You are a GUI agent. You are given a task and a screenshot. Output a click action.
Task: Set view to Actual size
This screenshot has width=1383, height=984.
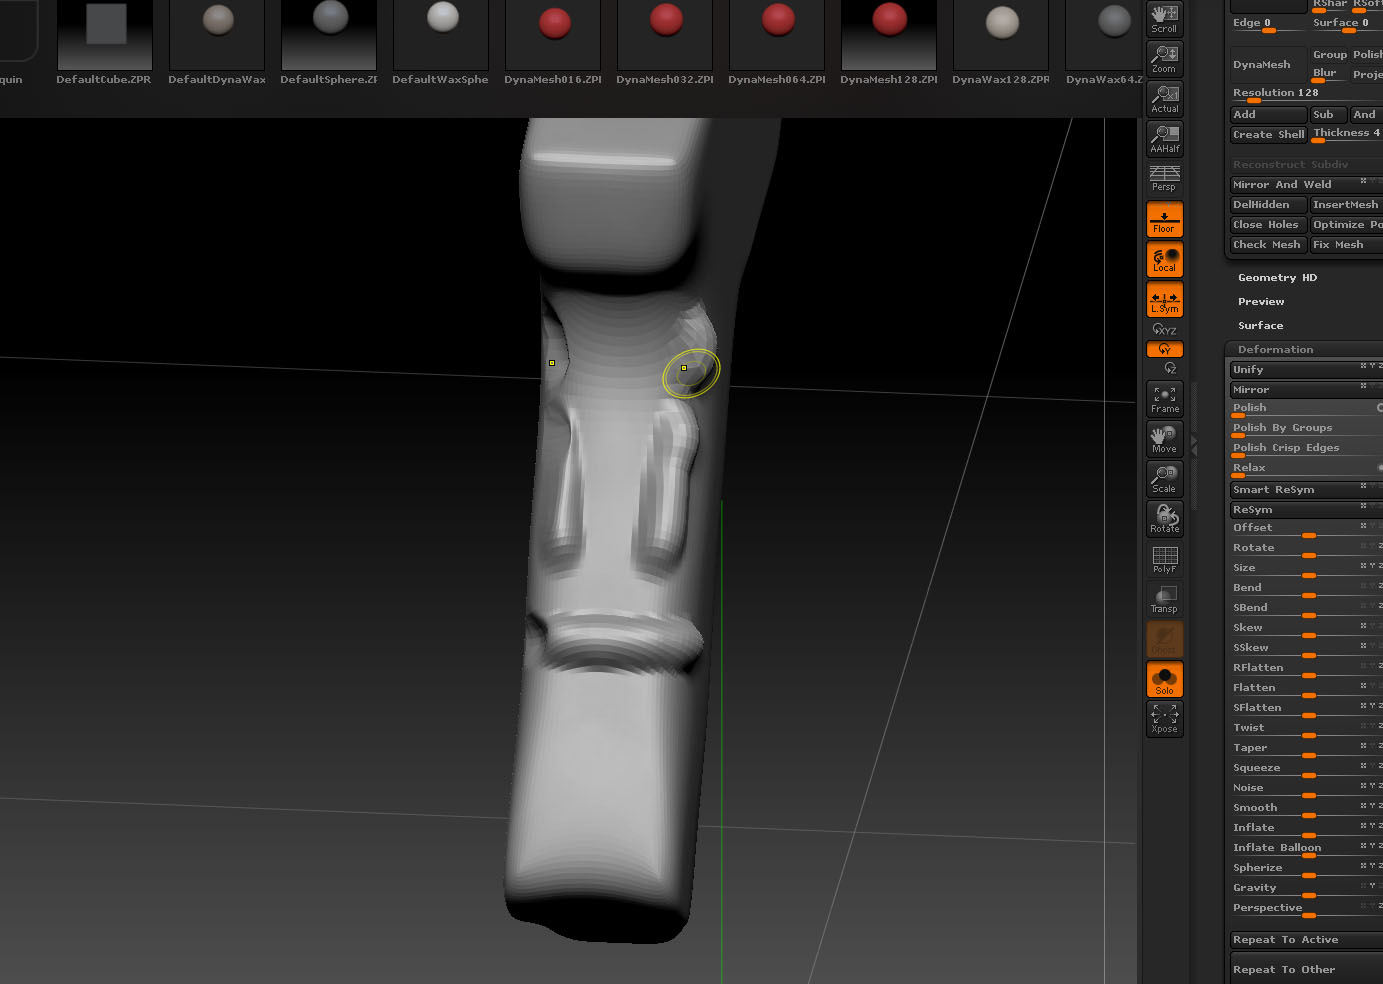point(1165,99)
